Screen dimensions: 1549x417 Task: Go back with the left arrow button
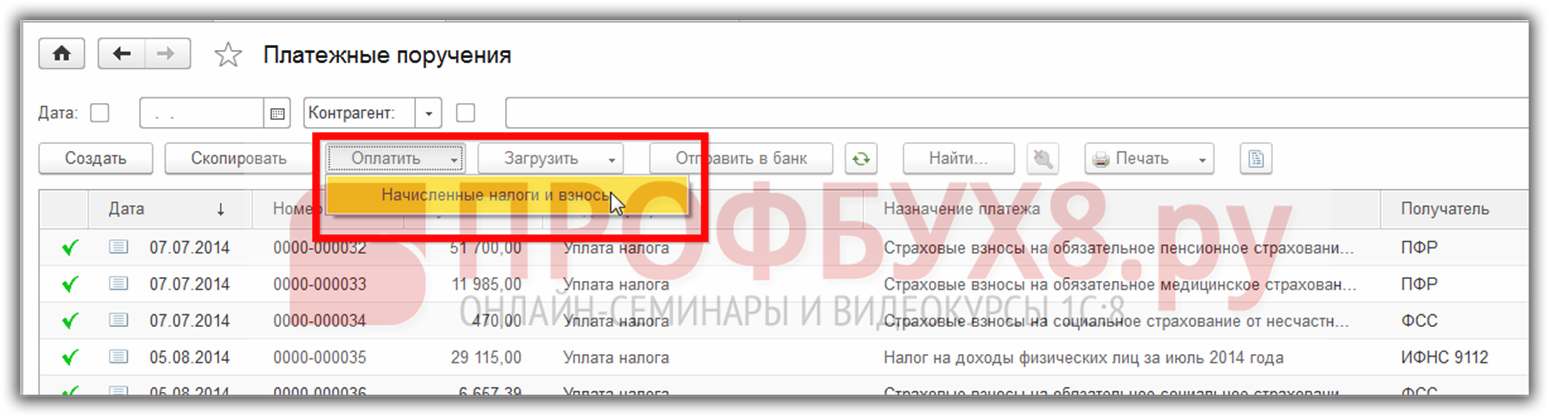(x=122, y=54)
